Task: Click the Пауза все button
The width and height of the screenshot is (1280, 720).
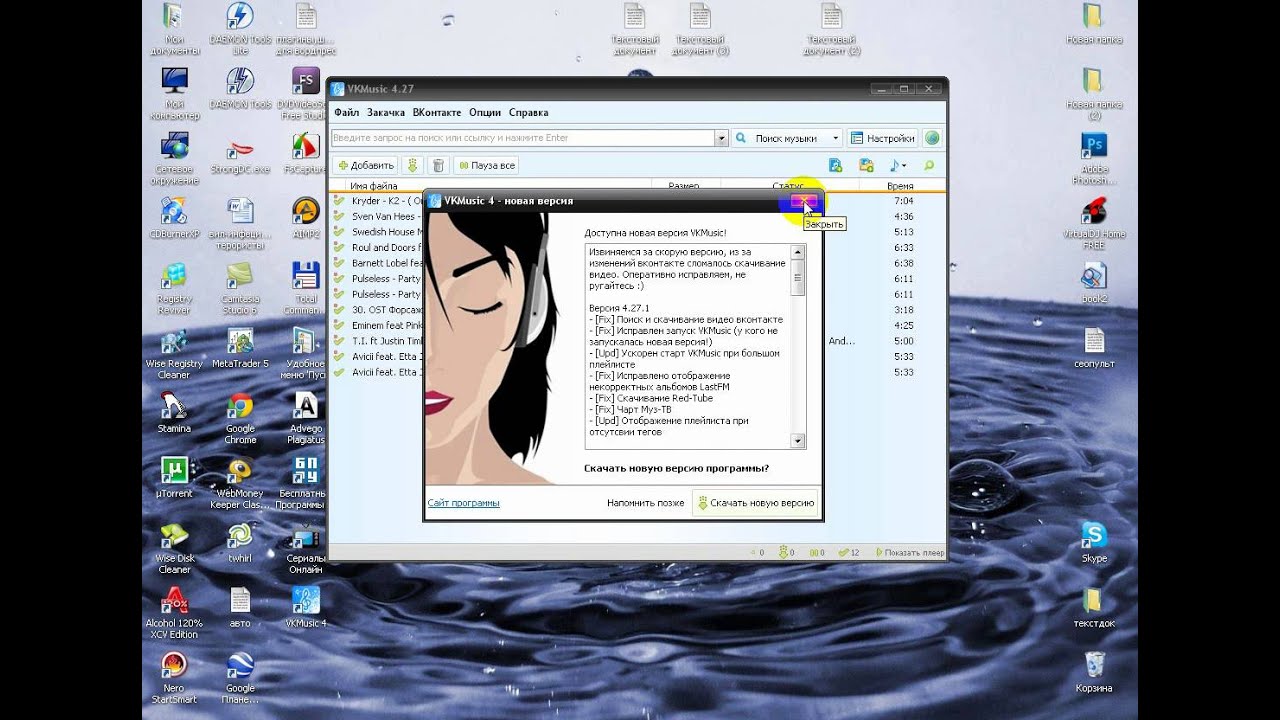Action: click(x=487, y=165)
